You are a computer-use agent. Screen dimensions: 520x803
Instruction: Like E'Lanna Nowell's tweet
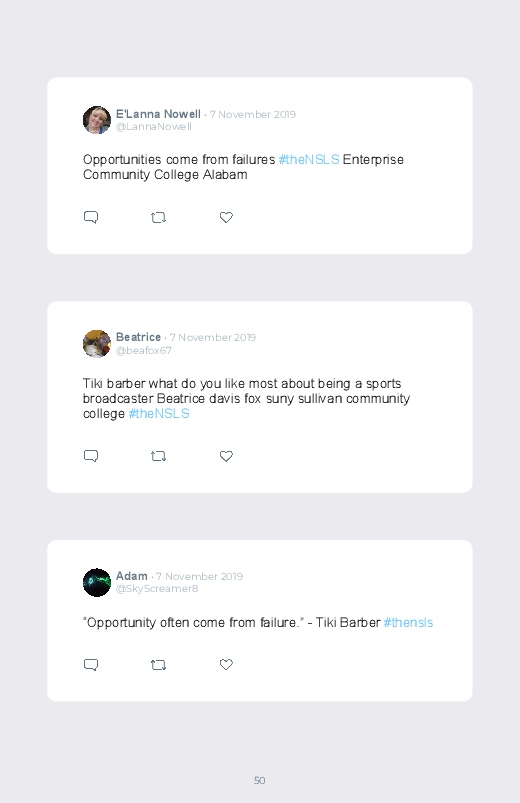tap(226, 217)
